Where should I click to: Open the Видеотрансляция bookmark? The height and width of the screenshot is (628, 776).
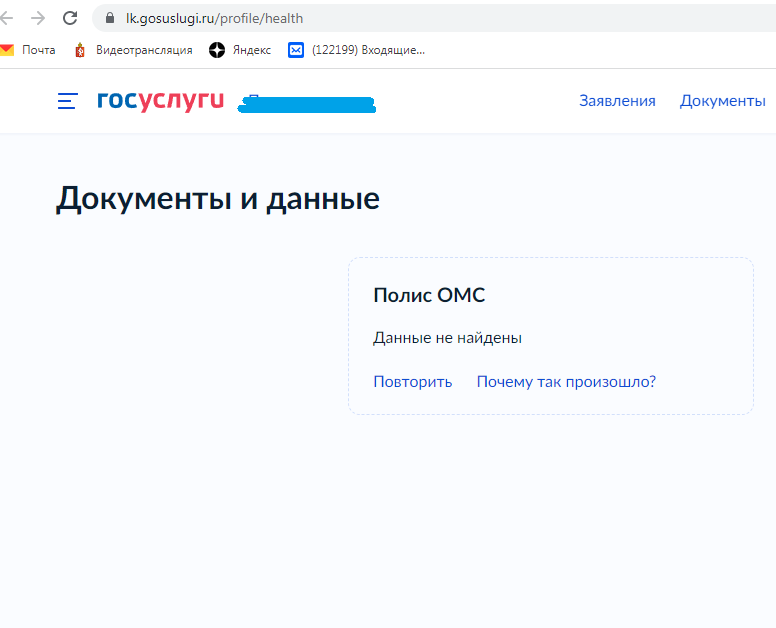point(133,50)
